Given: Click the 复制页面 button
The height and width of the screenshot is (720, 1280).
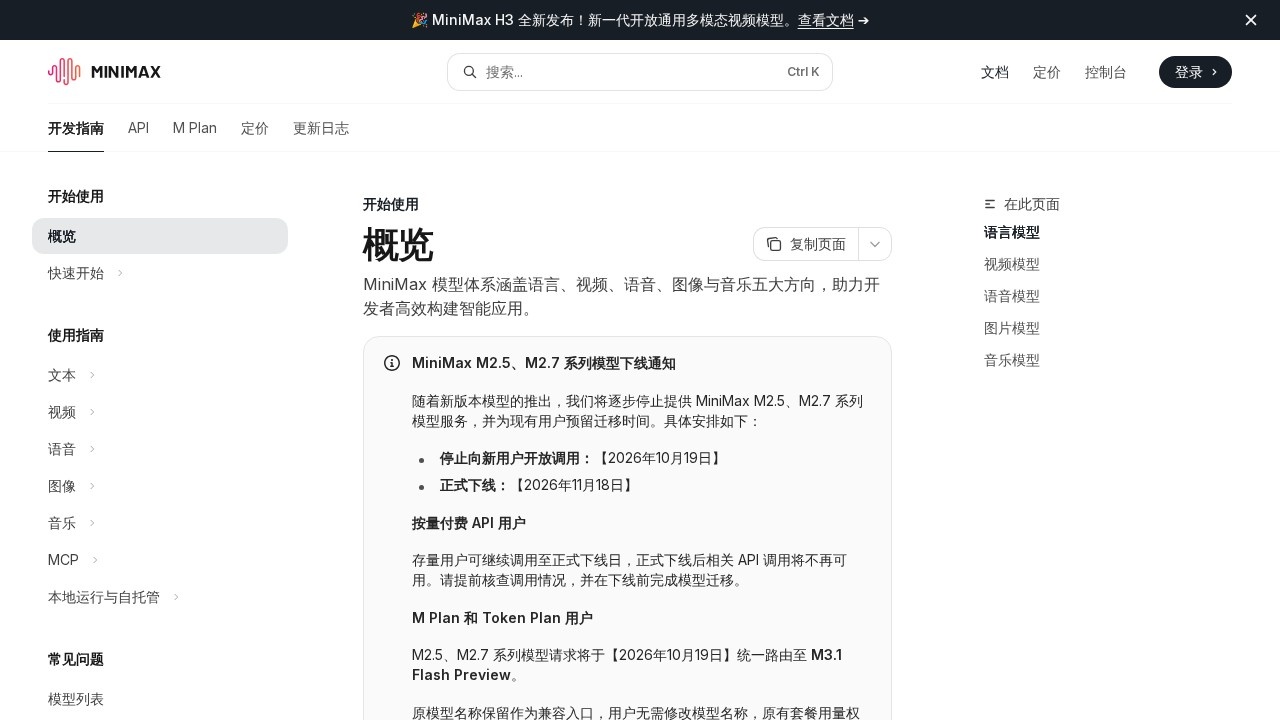Looking at the screenshot, I should (x=806, y=244).
